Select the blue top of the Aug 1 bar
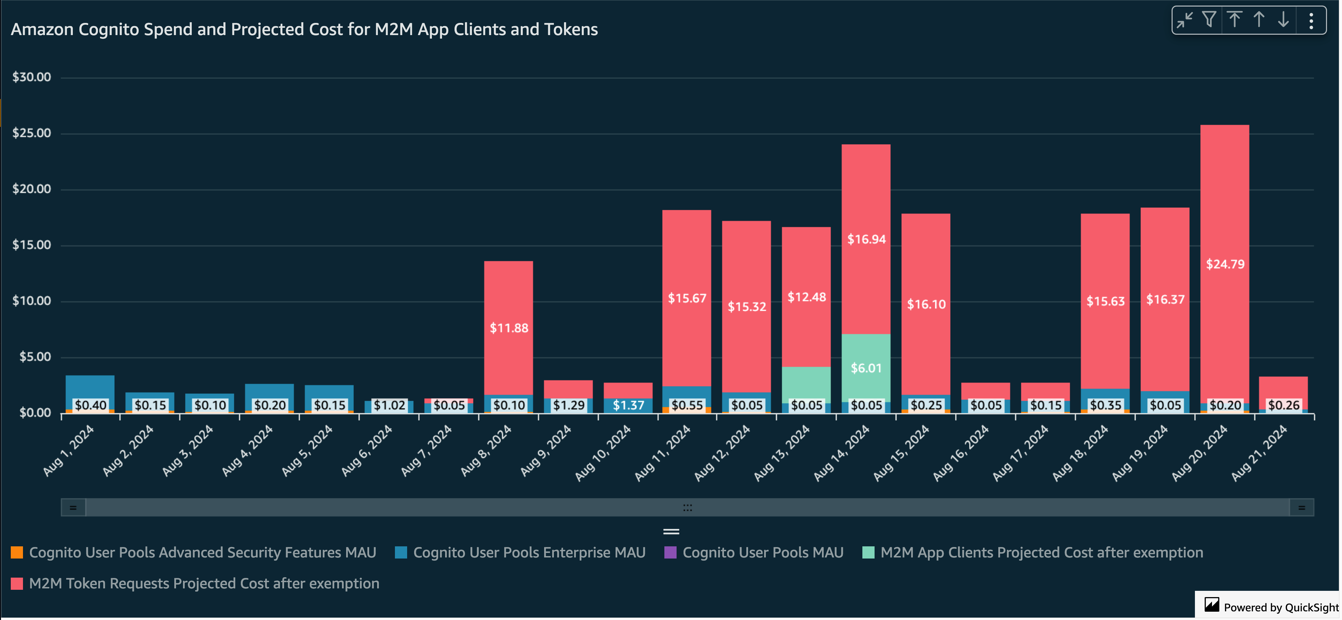This screenshot has height=620, width=1342. [x=90, y=386]
